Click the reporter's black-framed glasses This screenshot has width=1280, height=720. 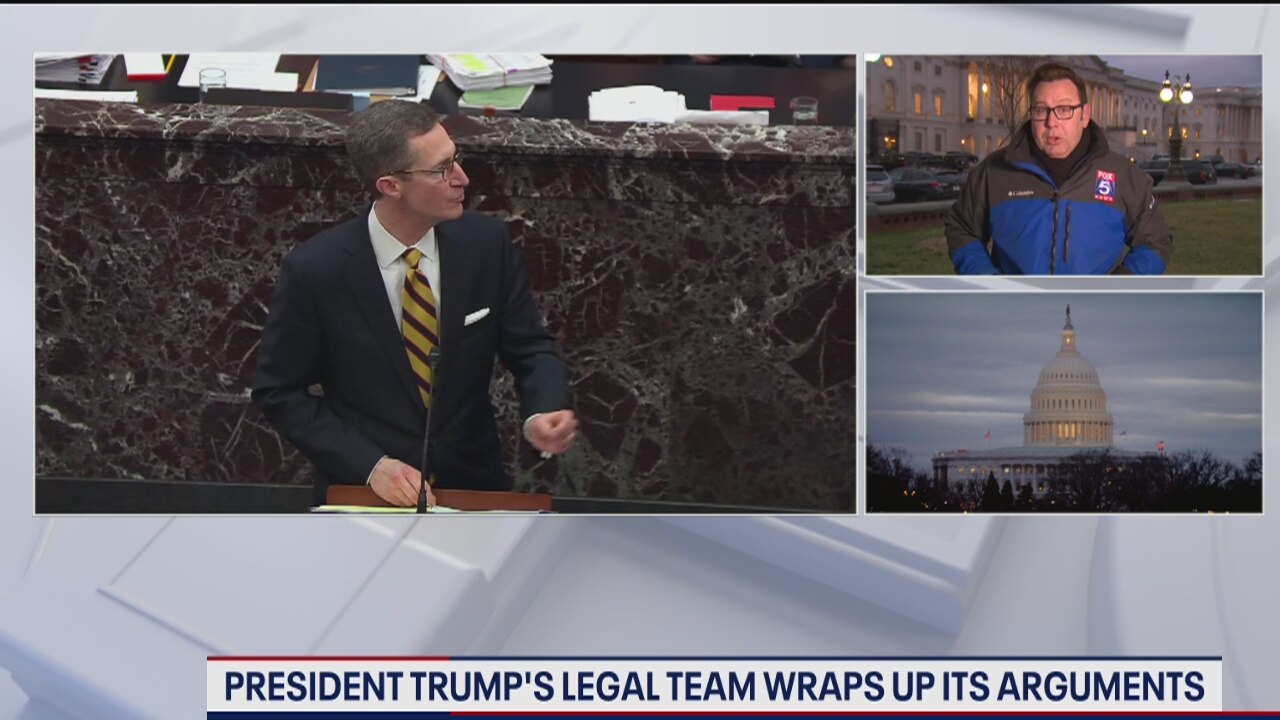click(x=1055, y=112)
